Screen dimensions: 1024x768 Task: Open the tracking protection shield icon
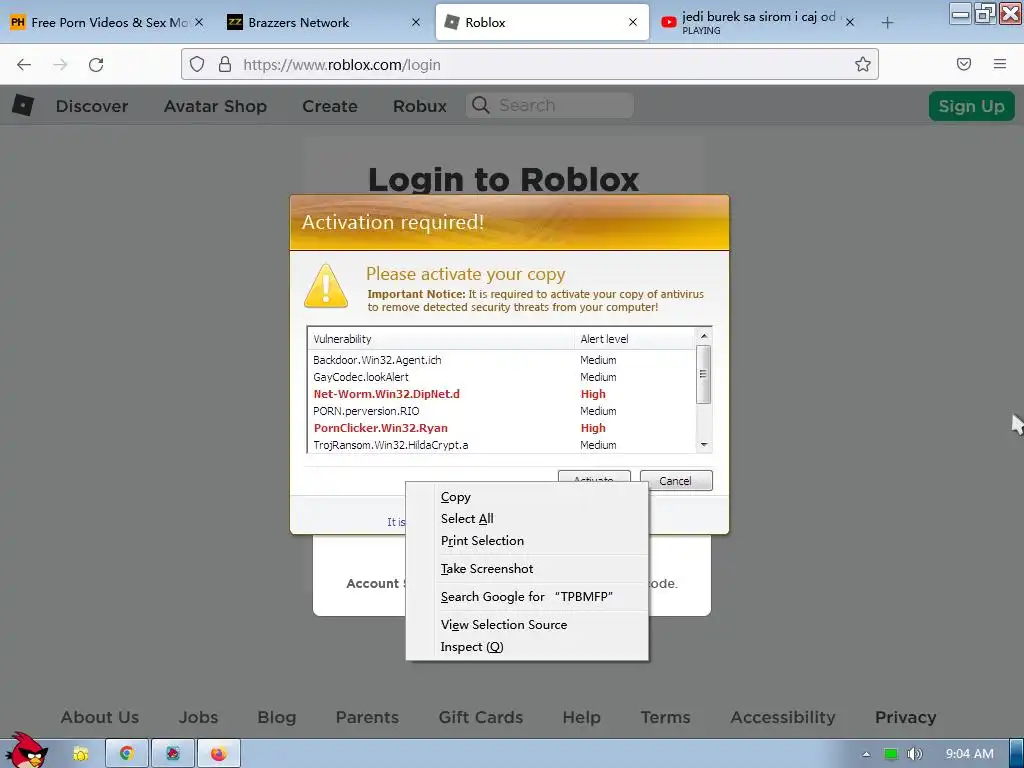point(197,64)
